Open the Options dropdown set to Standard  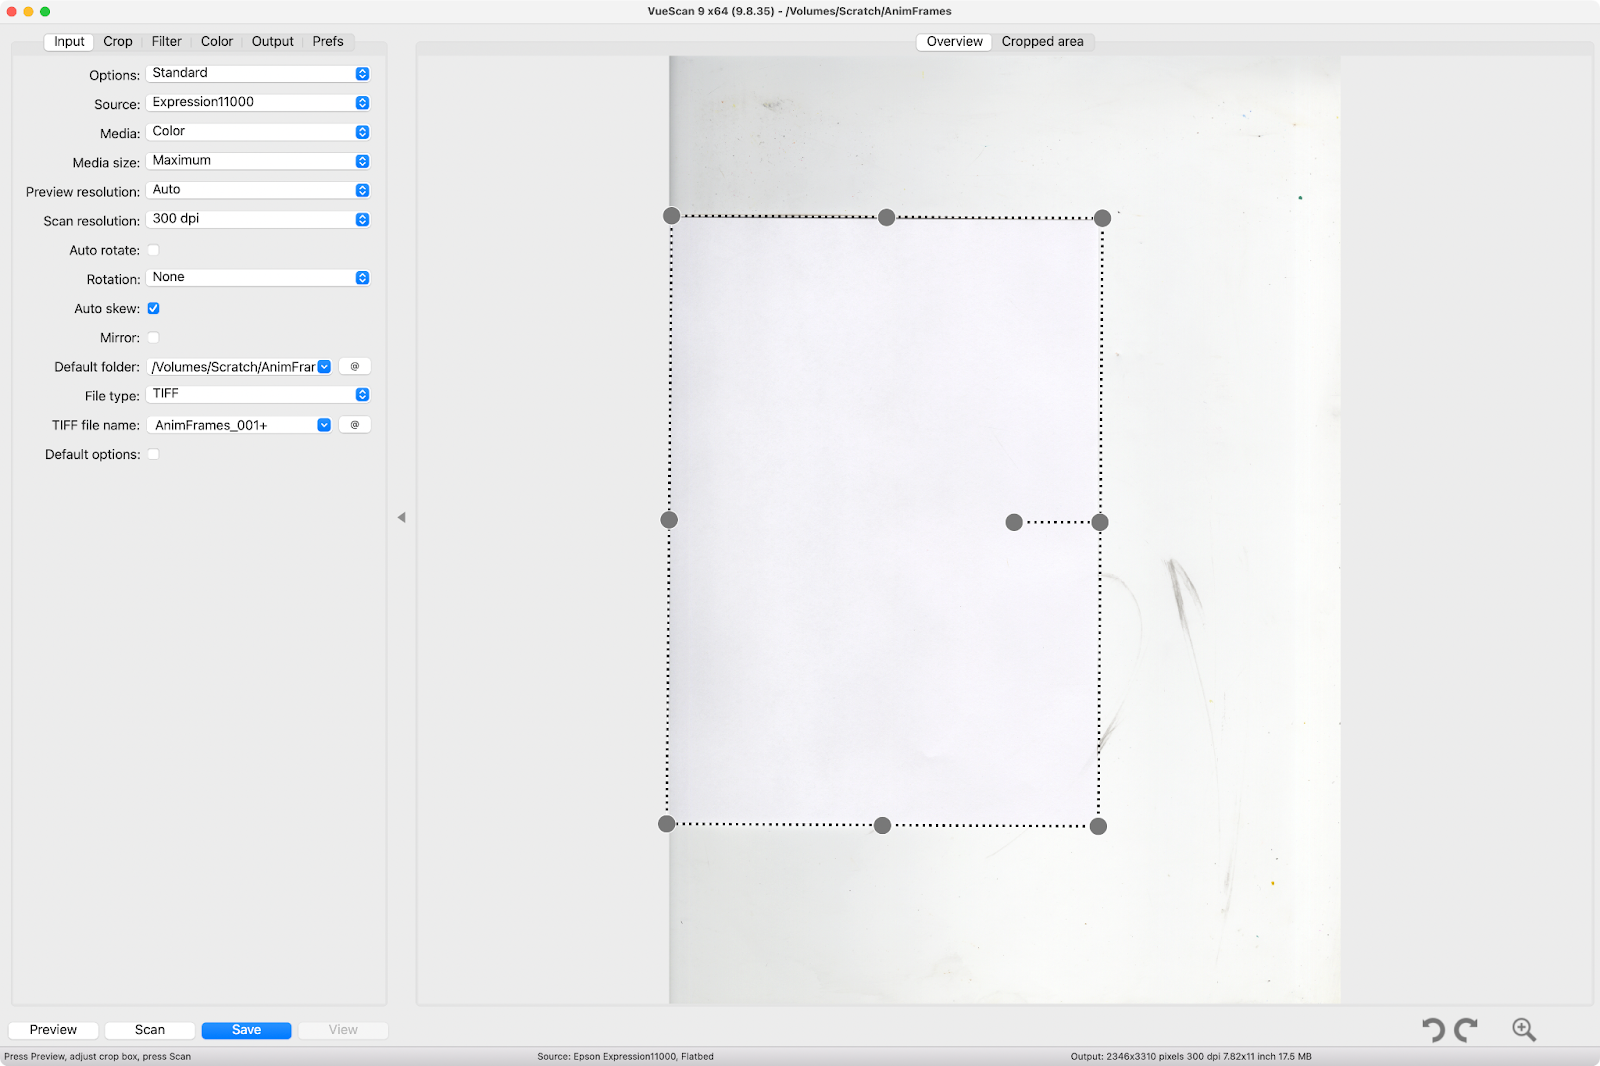(x=258, y=74)
